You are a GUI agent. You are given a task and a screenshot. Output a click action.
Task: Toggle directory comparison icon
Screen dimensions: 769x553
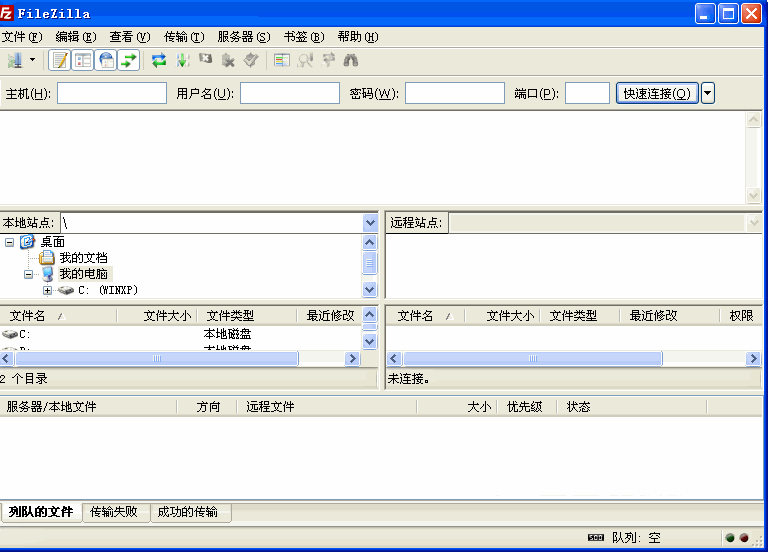(305, 60)
